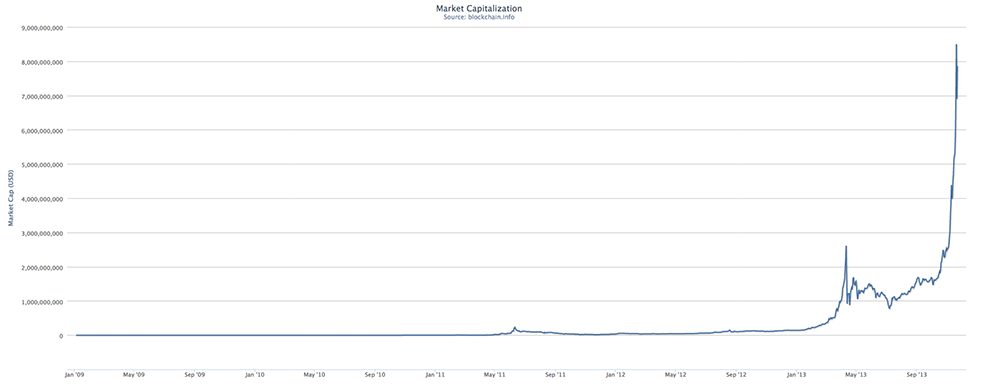The image size is (1000, 385).
Task: Click the highest peak of the chart line
Action: click(956, 45)
